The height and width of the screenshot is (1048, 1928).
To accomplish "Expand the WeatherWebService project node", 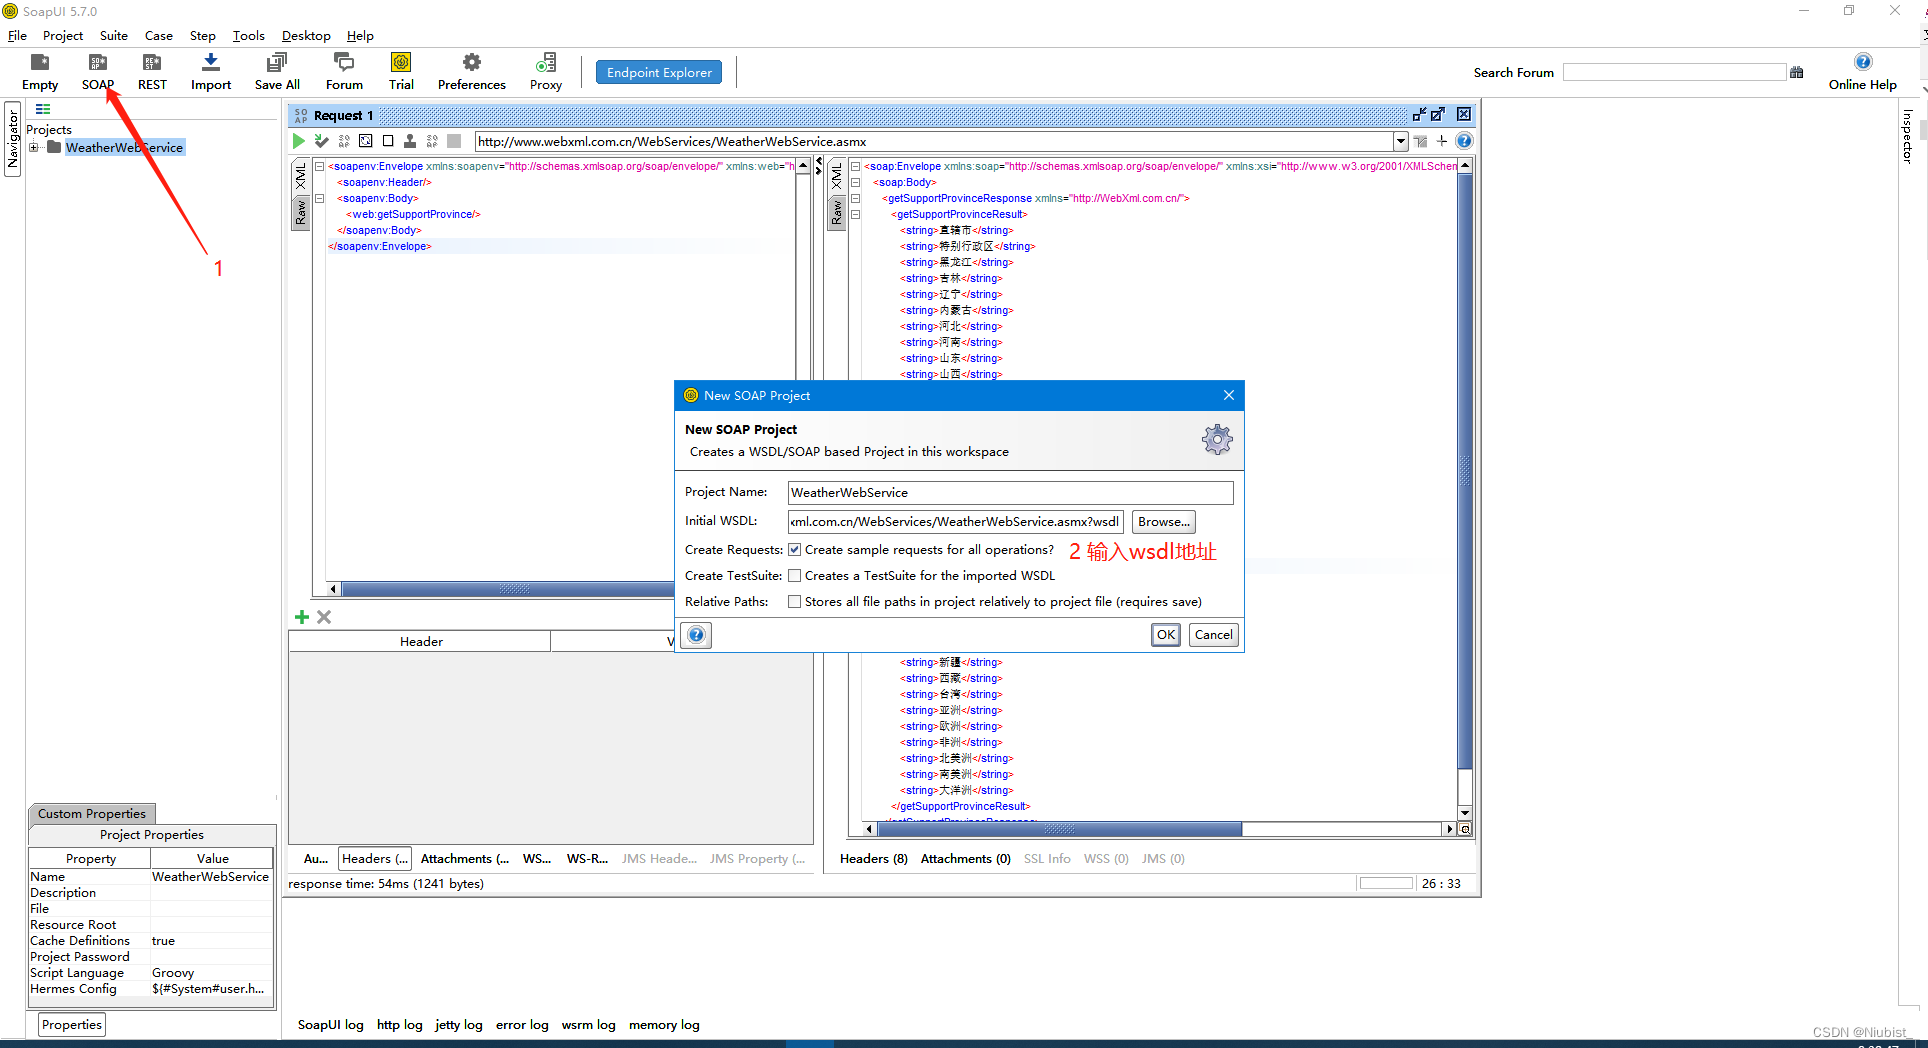I will [x=33, y=147].
